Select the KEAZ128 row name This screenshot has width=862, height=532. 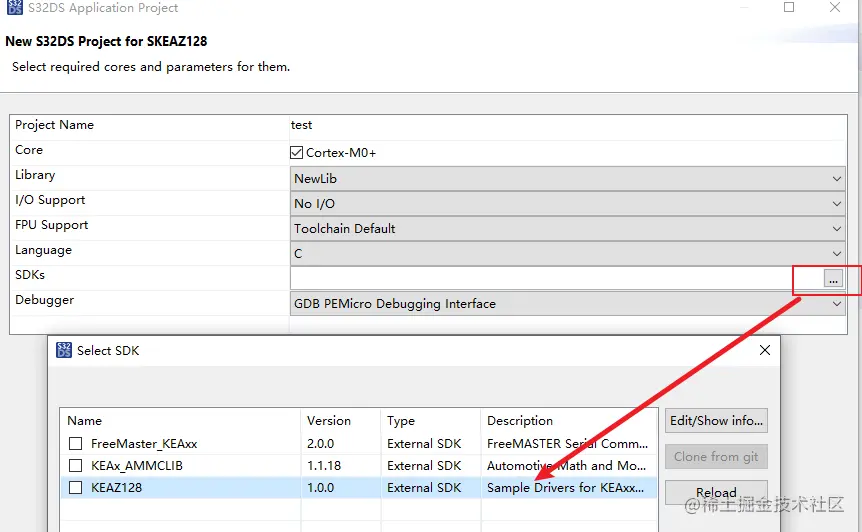click(117, 487)
